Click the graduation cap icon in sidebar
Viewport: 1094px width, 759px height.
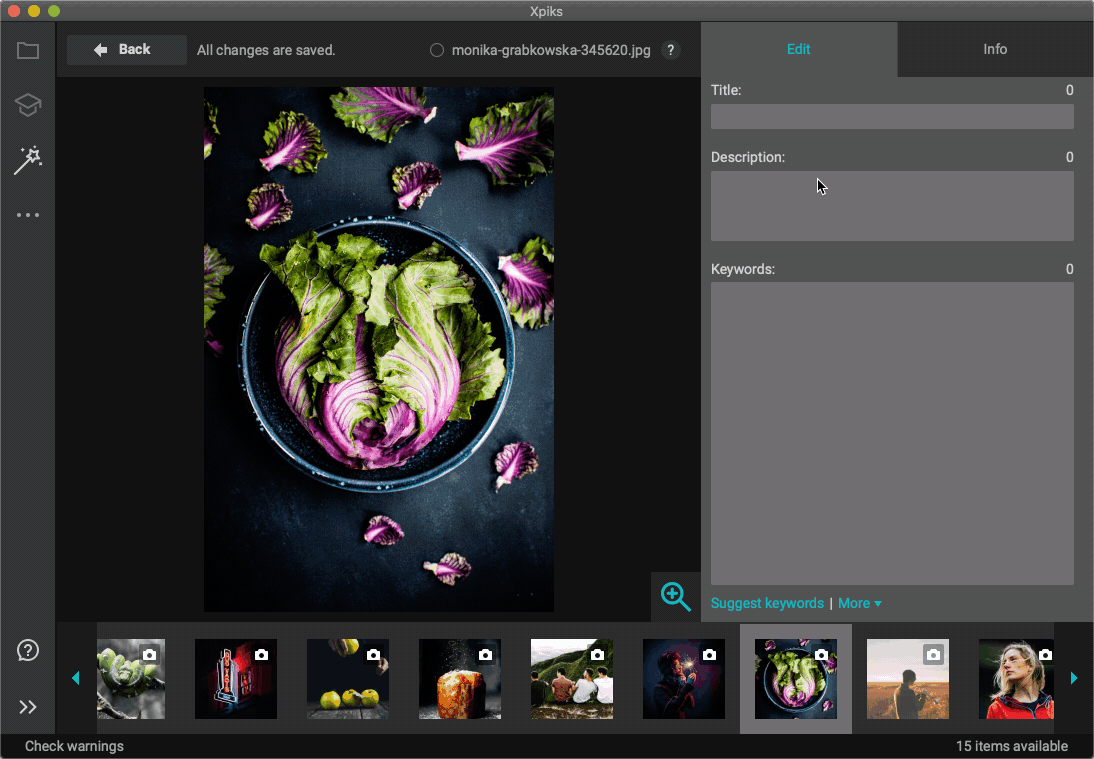coord(28,105)
